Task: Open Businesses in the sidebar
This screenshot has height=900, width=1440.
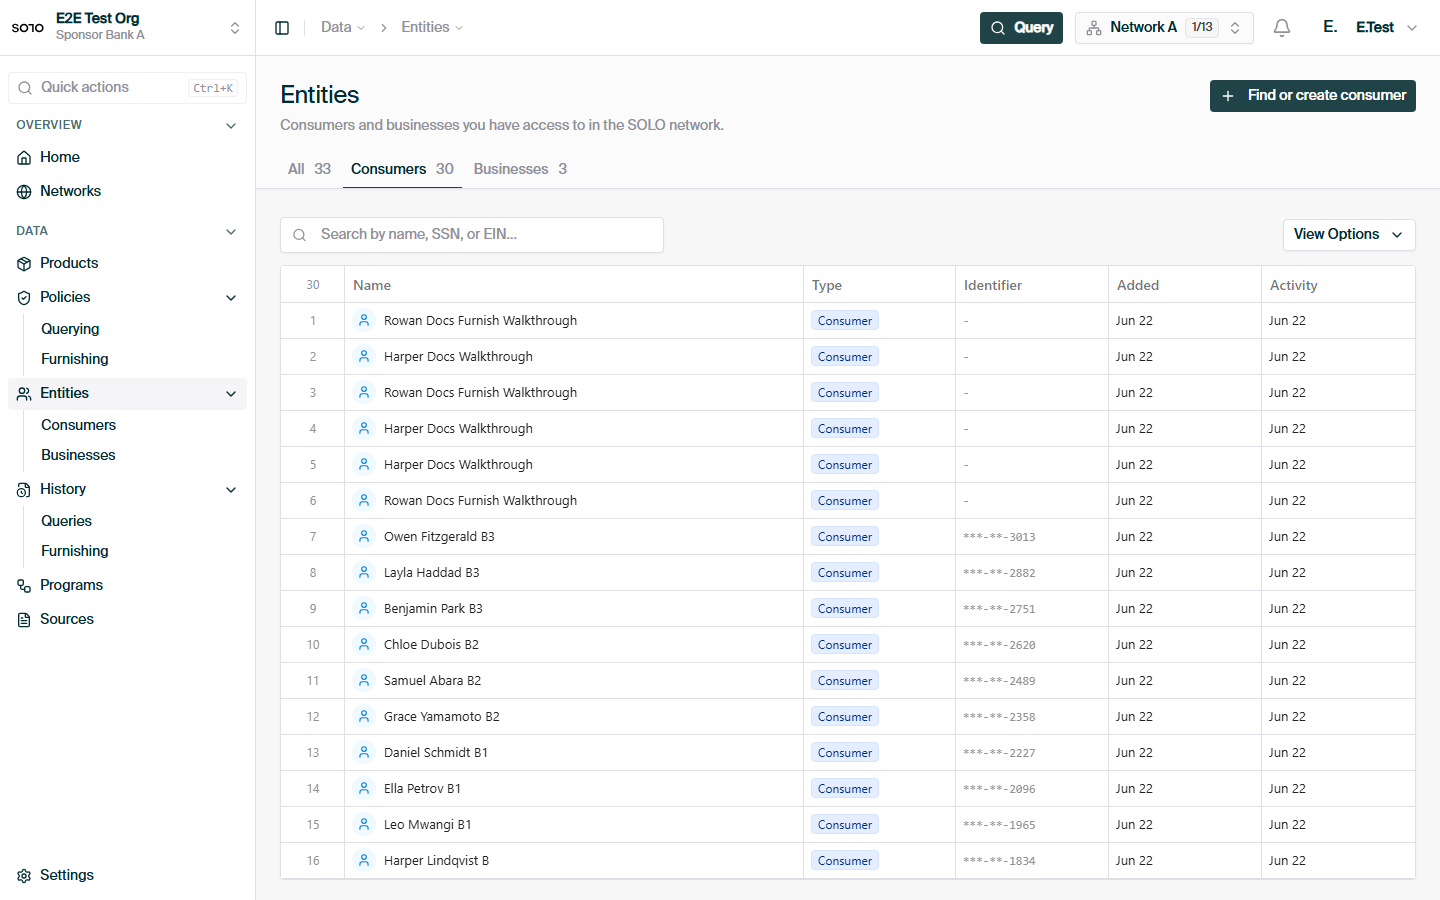Action: 78,455
